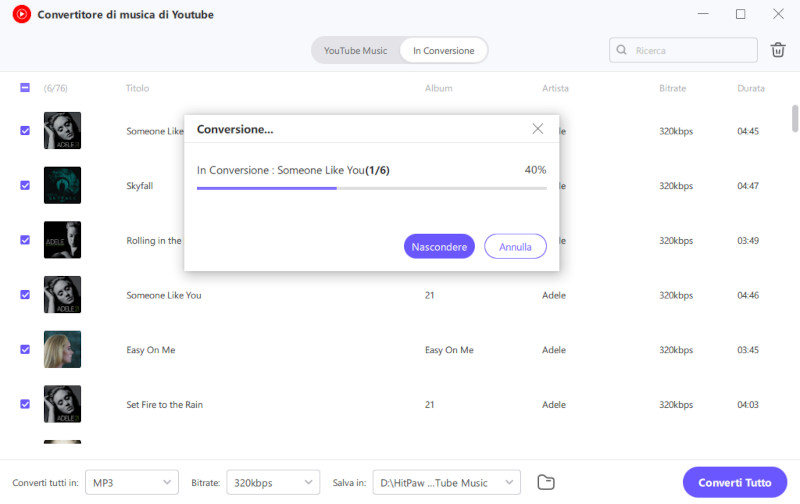Click the 03:49 duration value
This screenshot has width=800, height=504.
(747, 240)
